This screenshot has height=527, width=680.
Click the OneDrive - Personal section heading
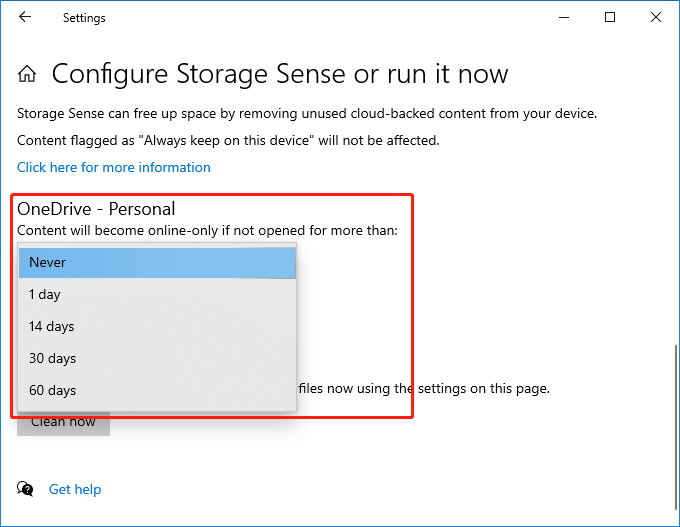coord(96,209)
